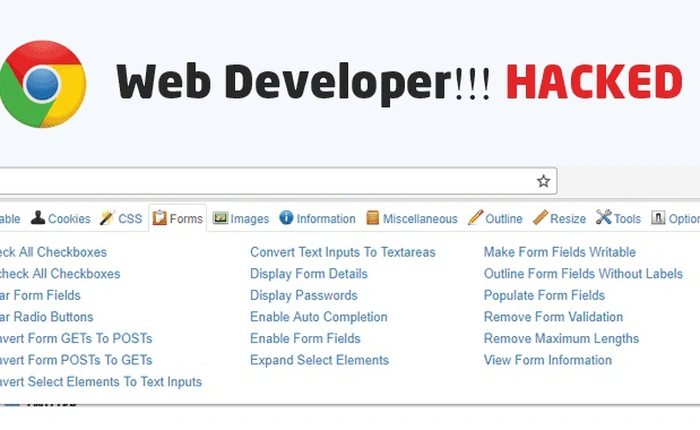This screenshot has width=700, height=430.
Task: Click the bookmark star icon in address bar
Action: [x=543, y=181]
